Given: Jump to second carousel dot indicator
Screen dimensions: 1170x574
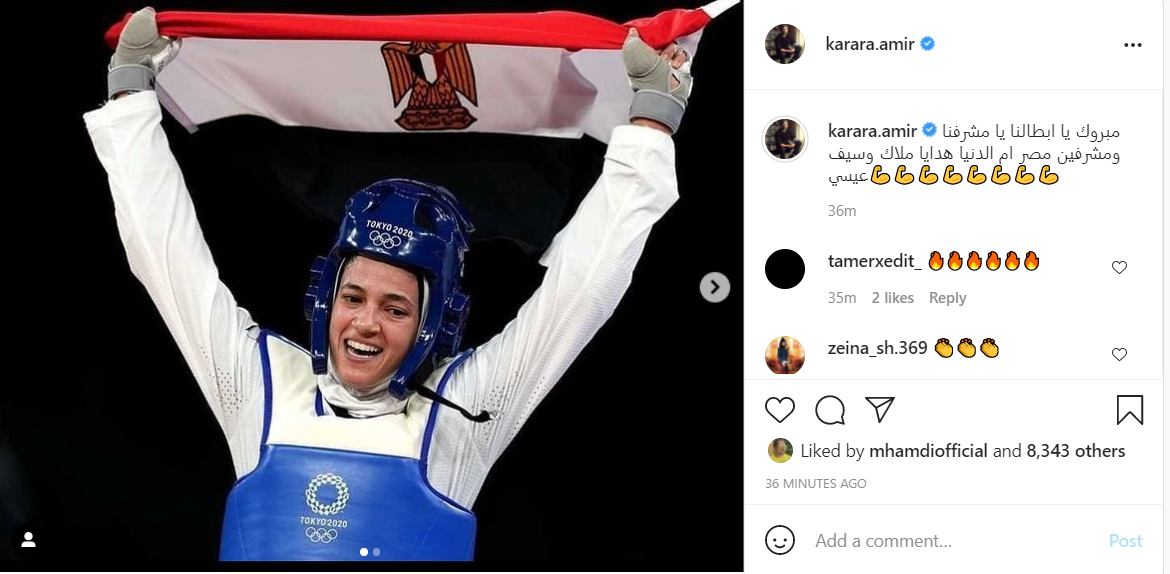Looking at the screenshot, I should 376,552.
